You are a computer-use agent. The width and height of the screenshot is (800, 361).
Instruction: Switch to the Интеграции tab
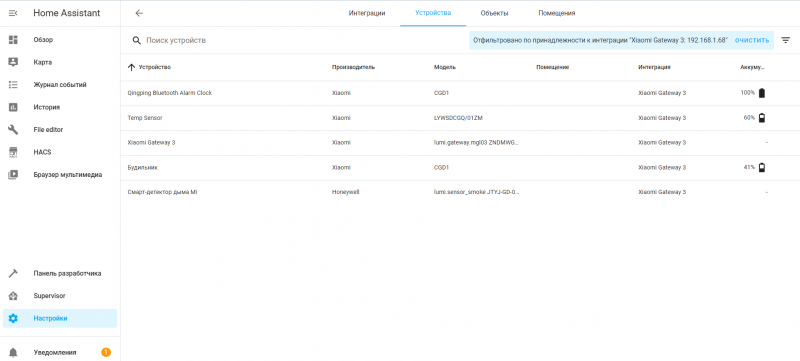(x=367, y=13)
